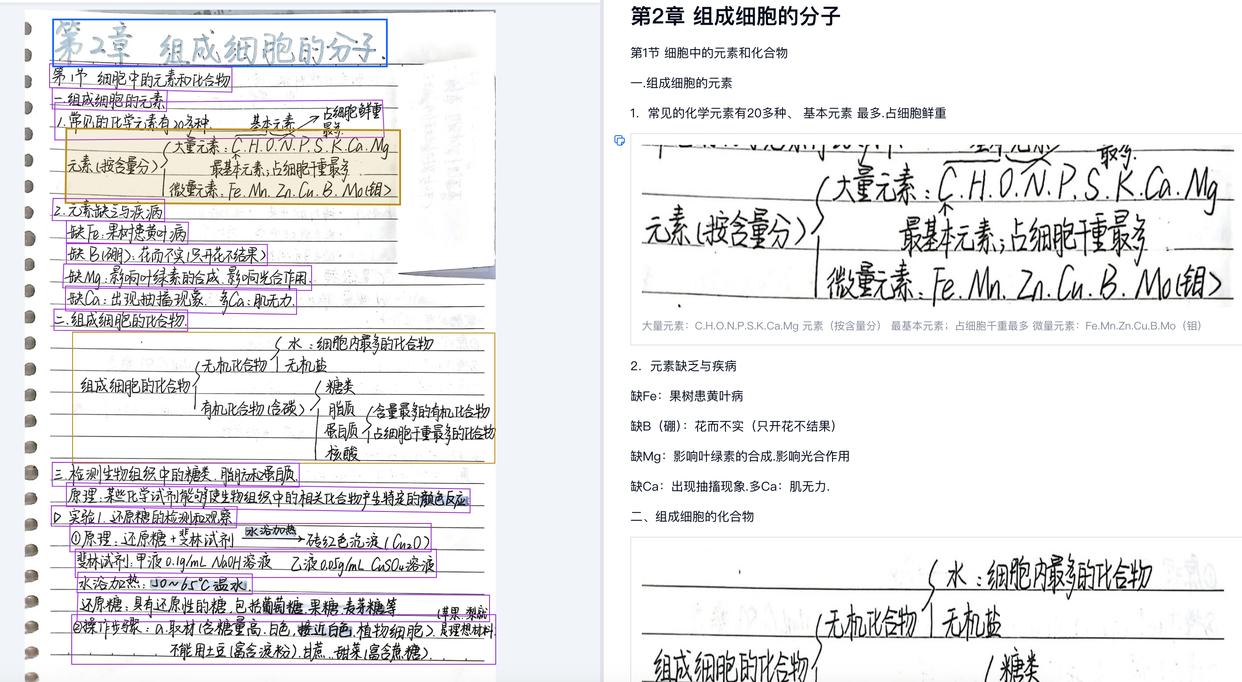Click the copy icon beside the elements image block
Image resolution: width=1242 pixels, height=682 pixels.
(x=620, y=141)
